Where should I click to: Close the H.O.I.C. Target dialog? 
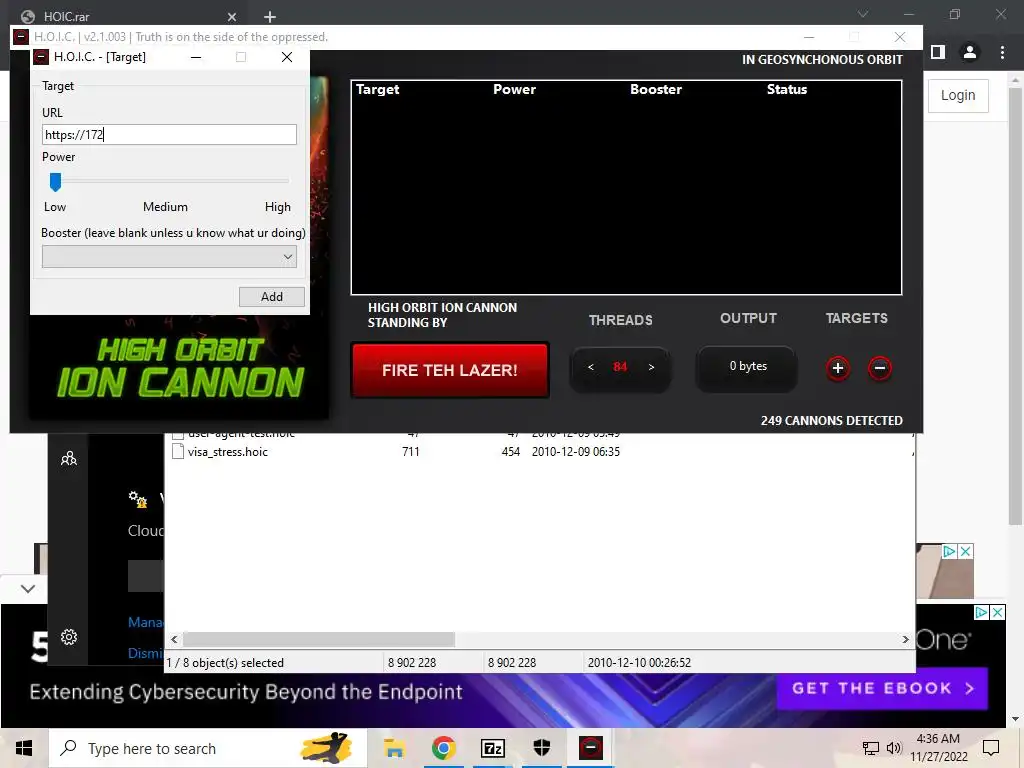click(287, 57)
